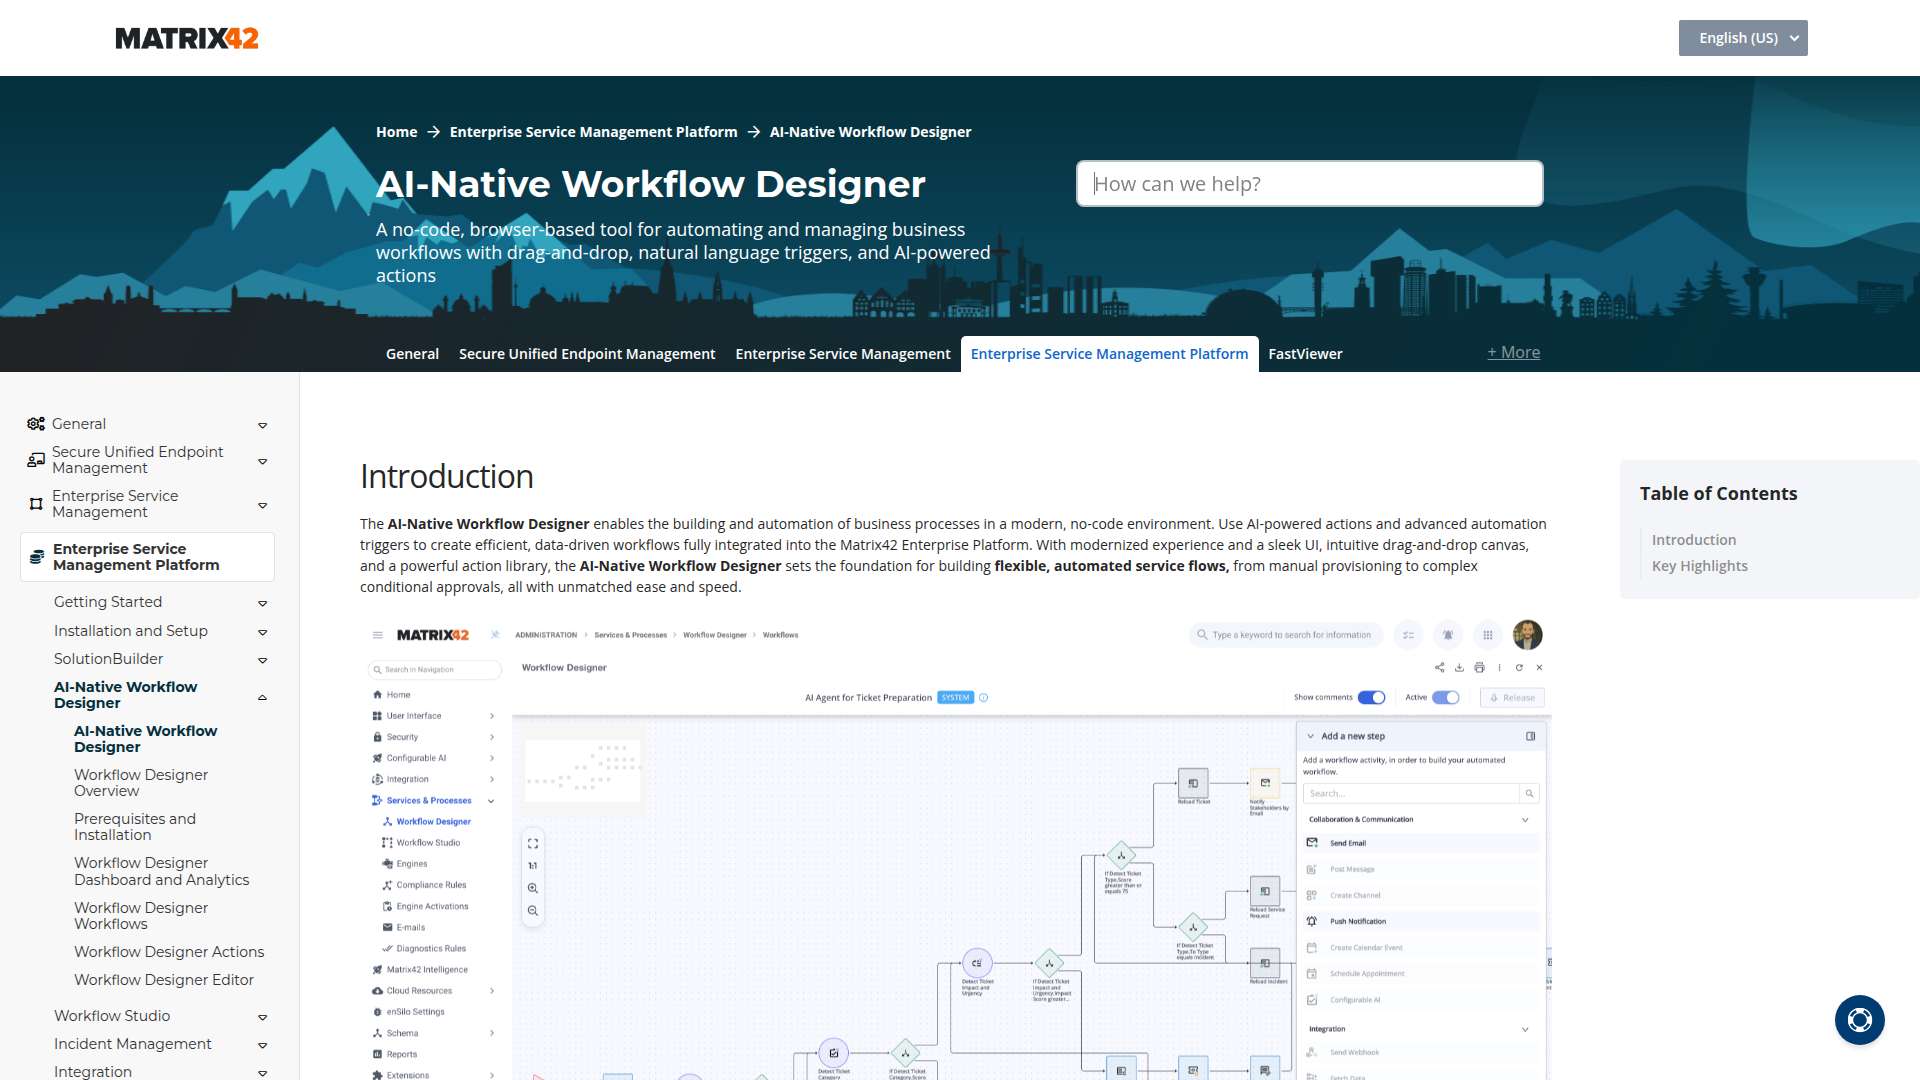Screen dimensions: 1920x1080
Task: Select the Enterprise Service Management Platform tab
Action: click(1109, 354)
